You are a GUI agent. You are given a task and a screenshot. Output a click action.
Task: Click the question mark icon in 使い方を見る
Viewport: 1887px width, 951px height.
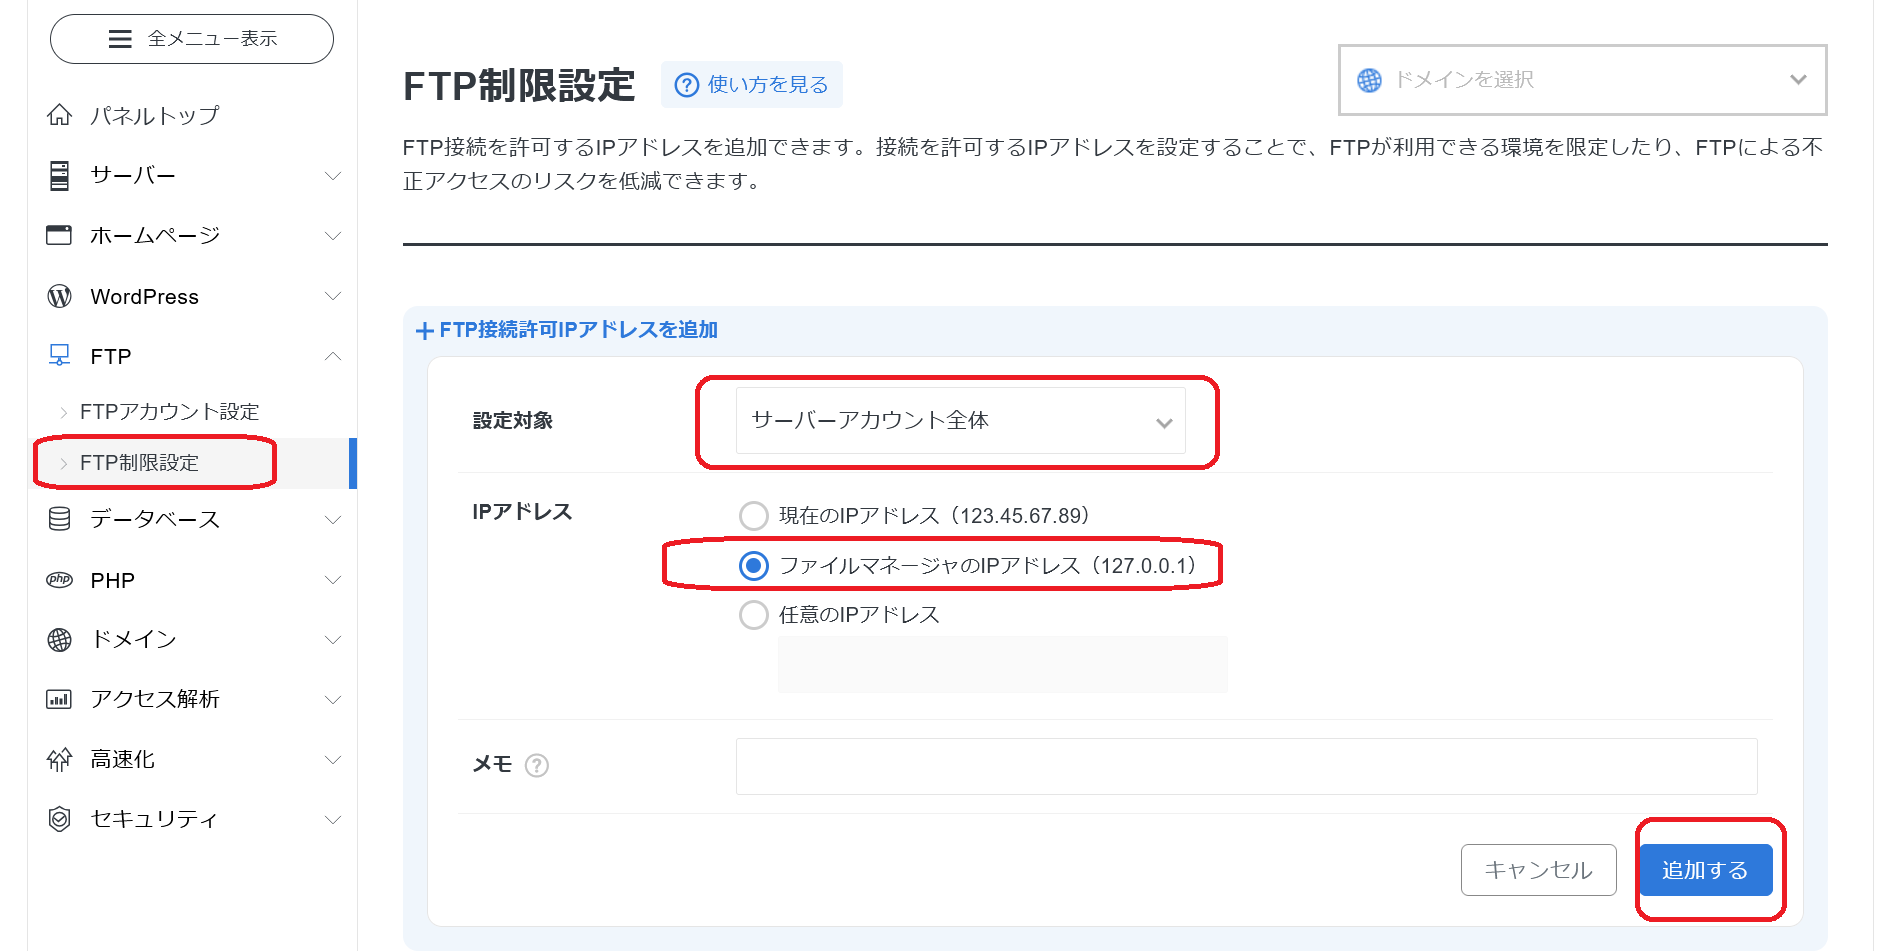(687, 85)
